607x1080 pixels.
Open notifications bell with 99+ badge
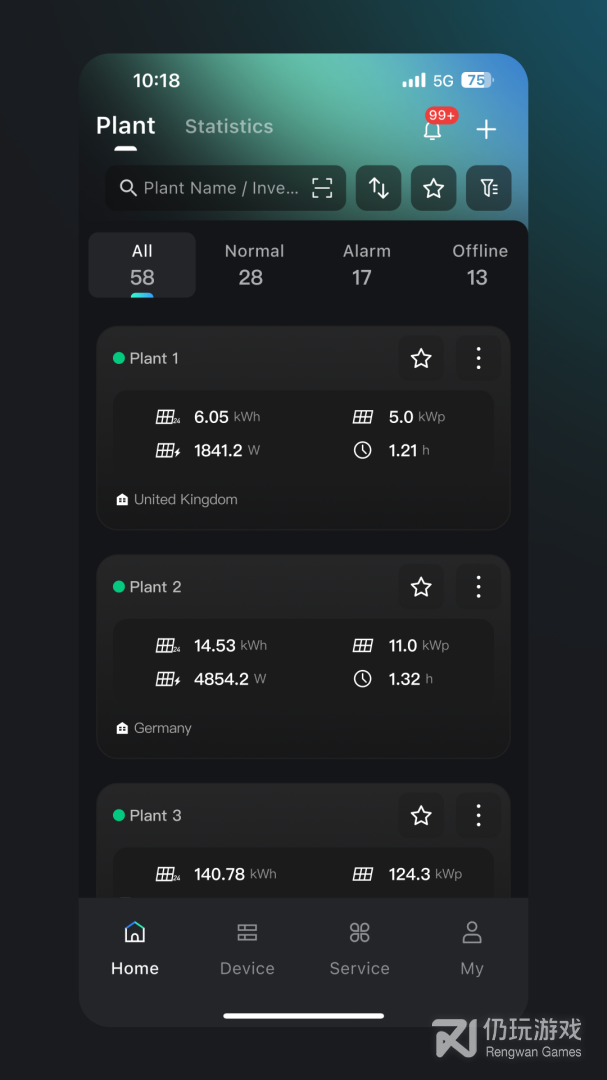pyautogui.click(x=433, y=129)
